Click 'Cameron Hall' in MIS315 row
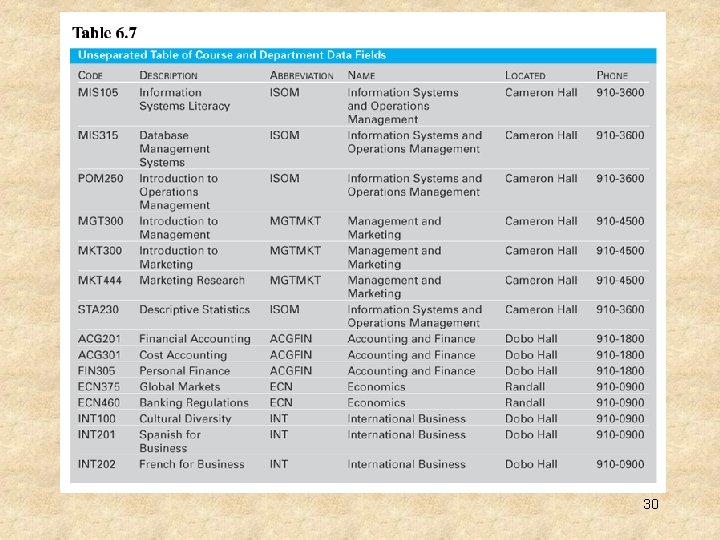Viewport: 720px width, 540px height. coord(541,135)
